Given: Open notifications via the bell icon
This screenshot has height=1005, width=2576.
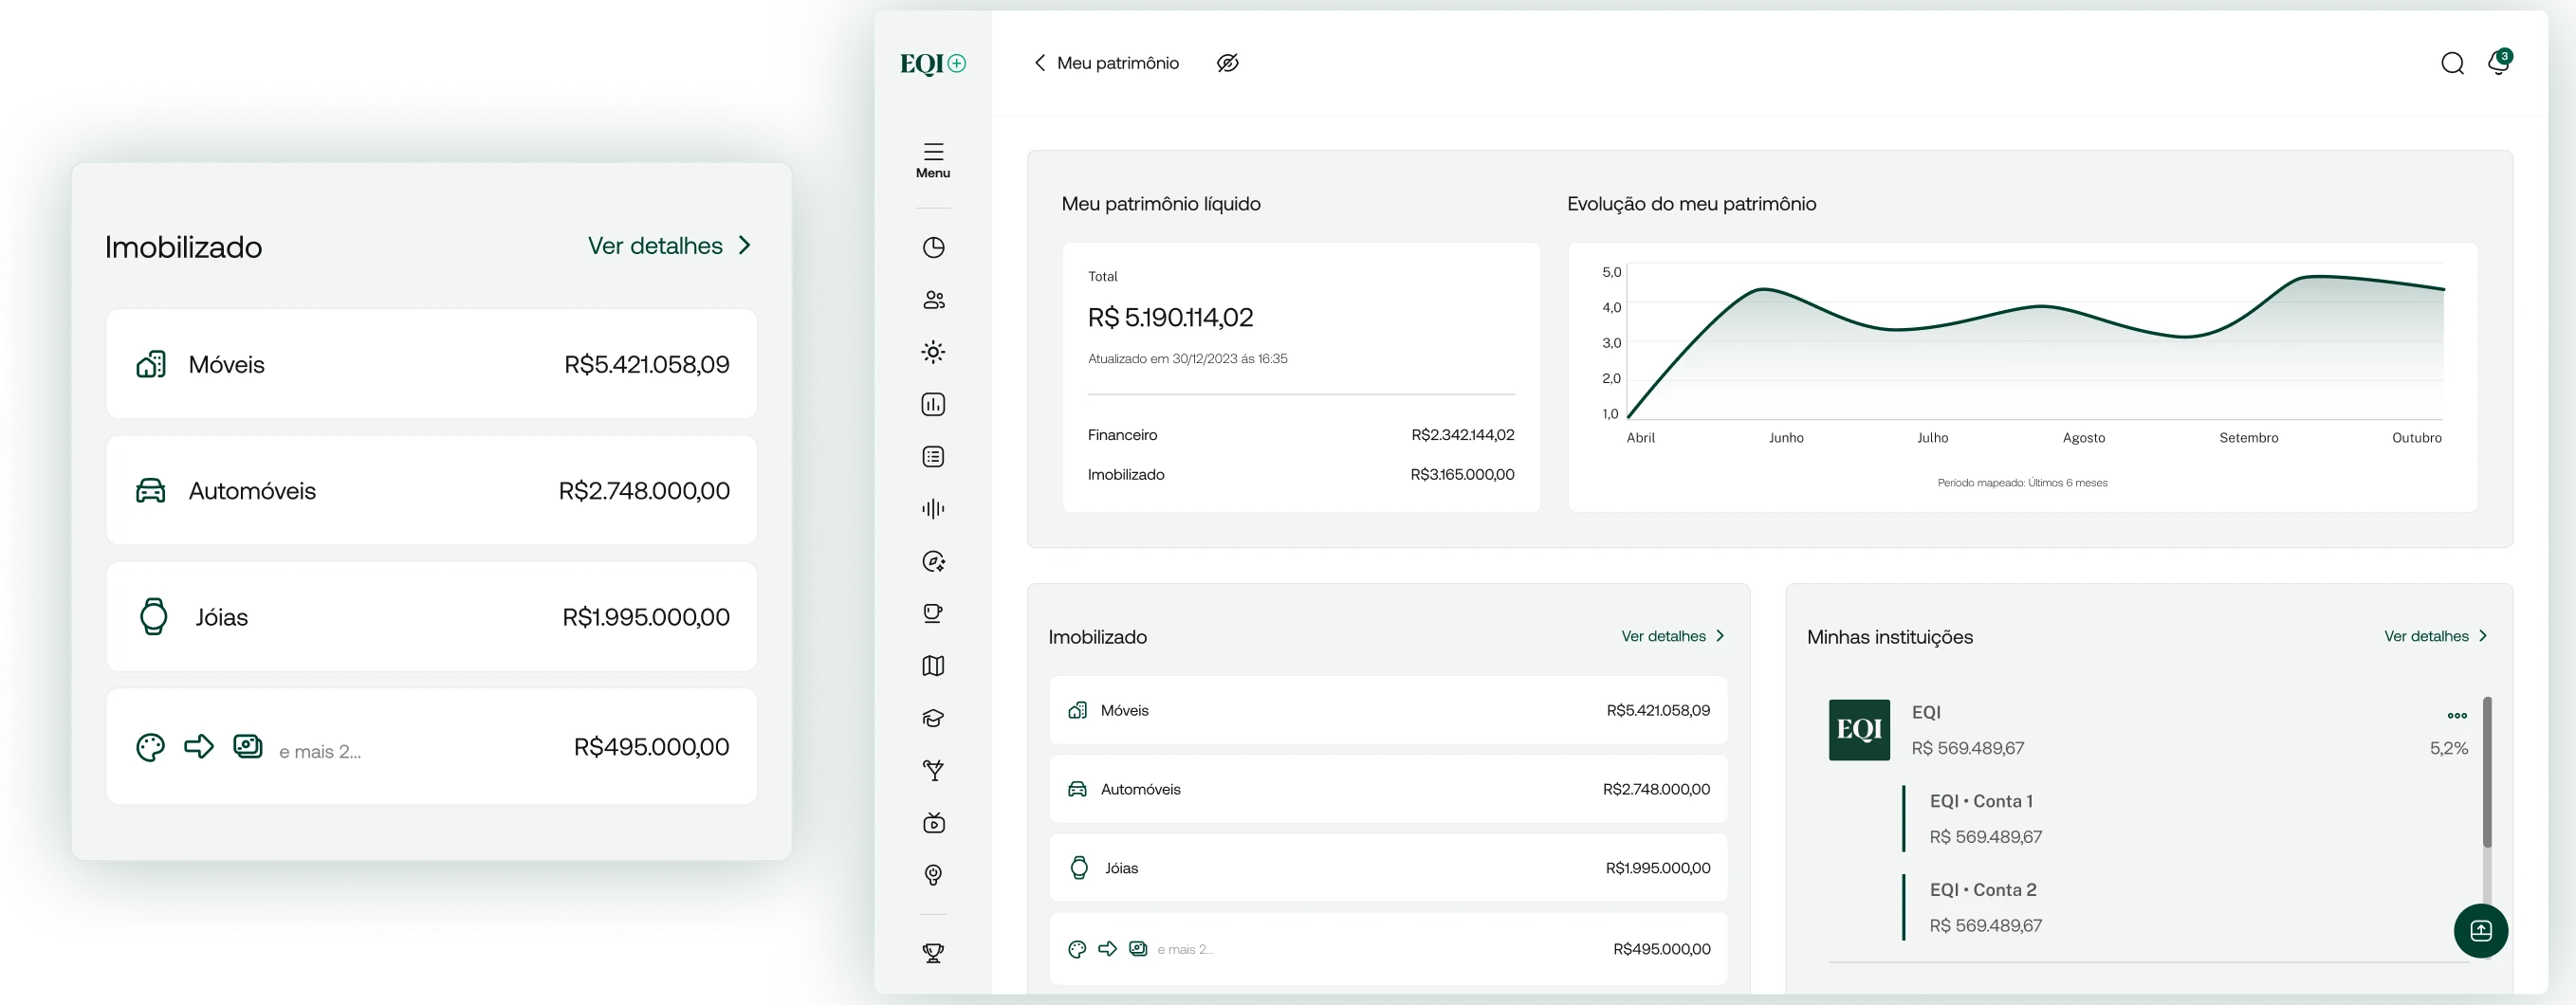Looking at the screenshot, I should click(x=2499, y=63).
